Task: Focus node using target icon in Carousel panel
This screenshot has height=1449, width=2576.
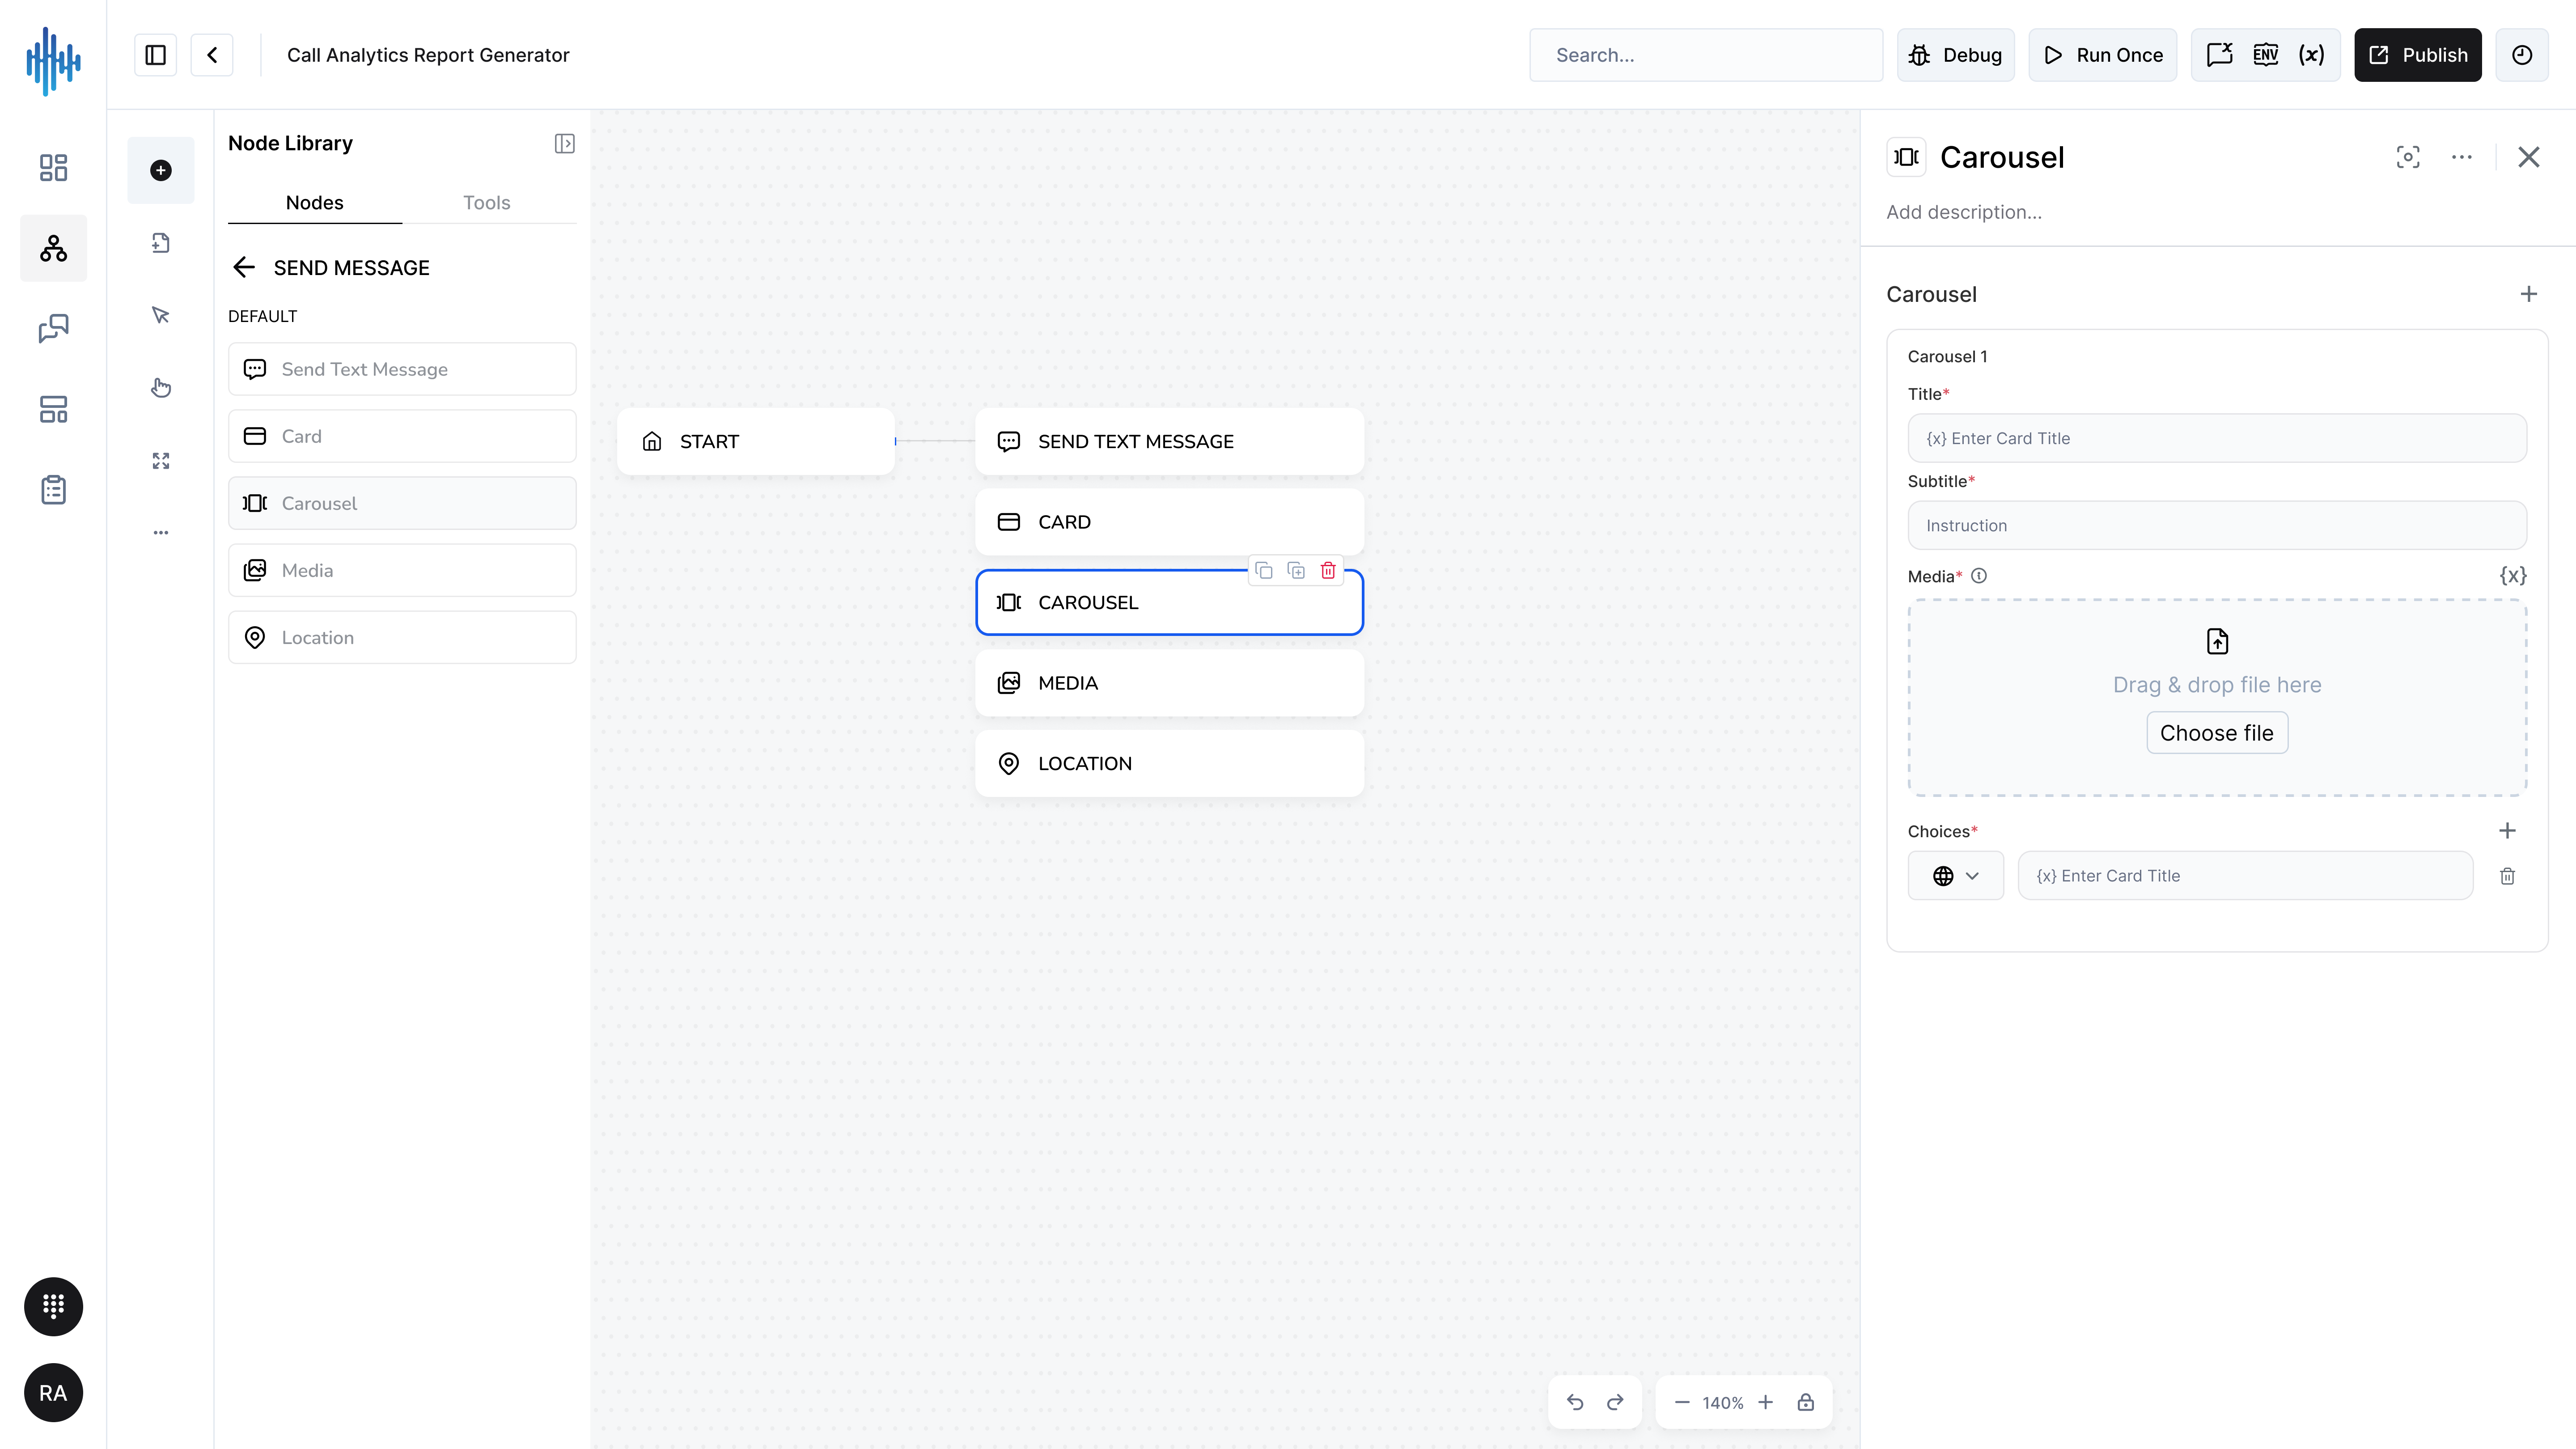Action: click(x=2408, y=157)
